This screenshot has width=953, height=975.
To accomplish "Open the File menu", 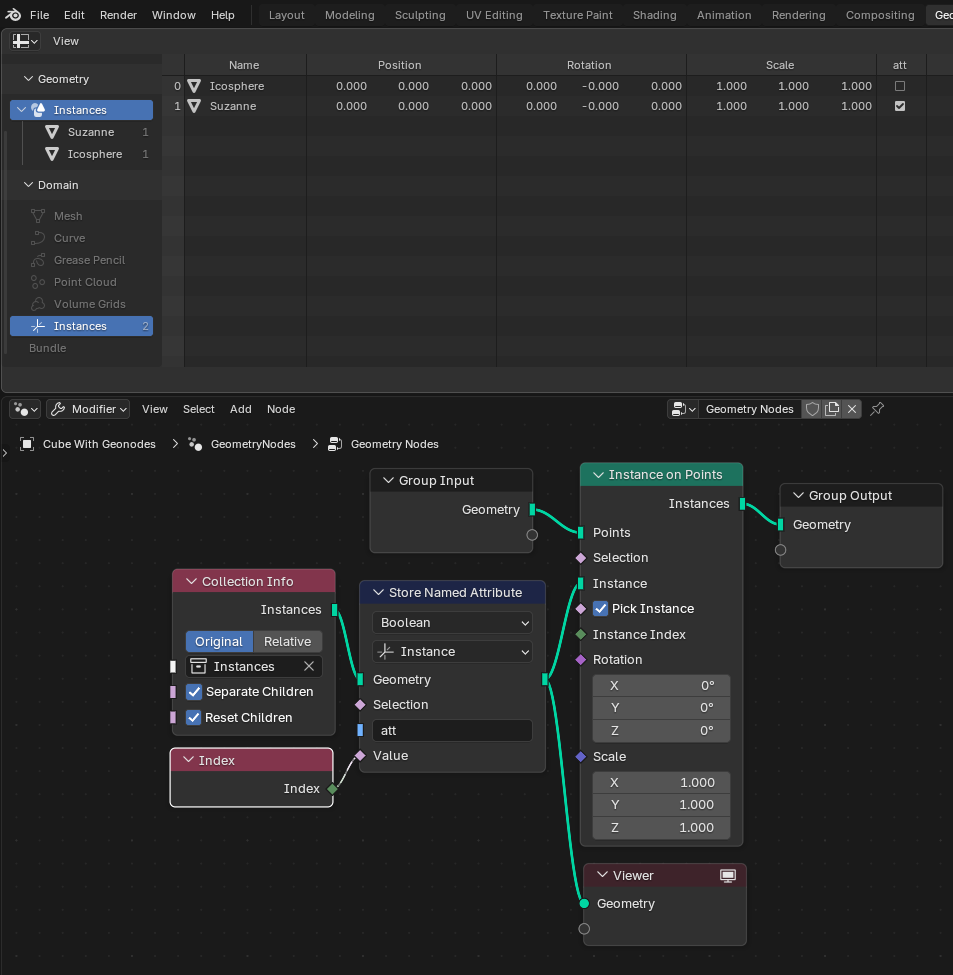I will tap(40, 15).
